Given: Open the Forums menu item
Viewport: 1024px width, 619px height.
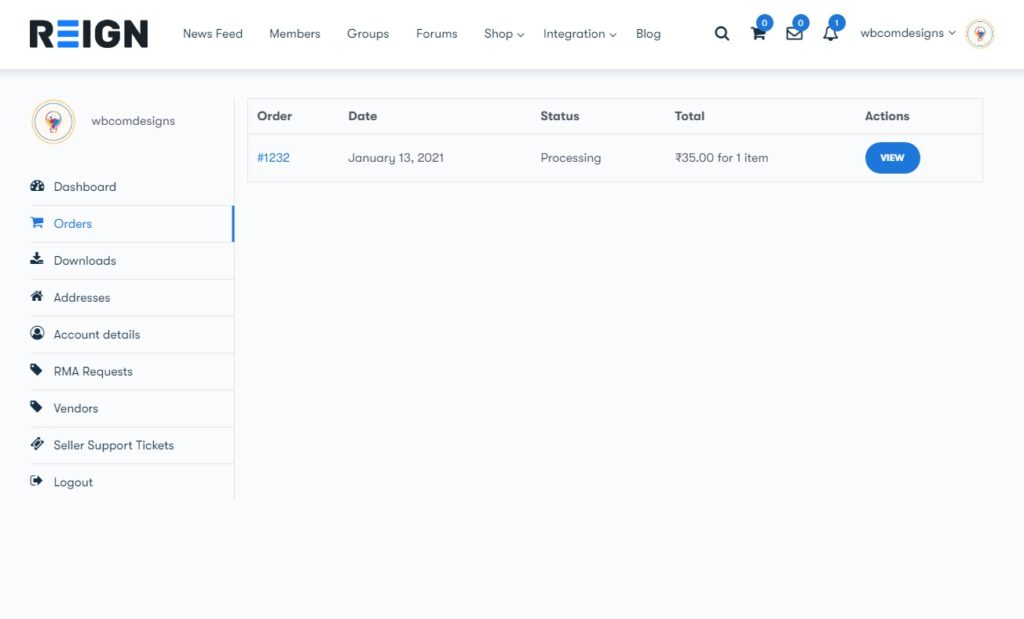Looking at the screenshot, I should tap(436, 34).
